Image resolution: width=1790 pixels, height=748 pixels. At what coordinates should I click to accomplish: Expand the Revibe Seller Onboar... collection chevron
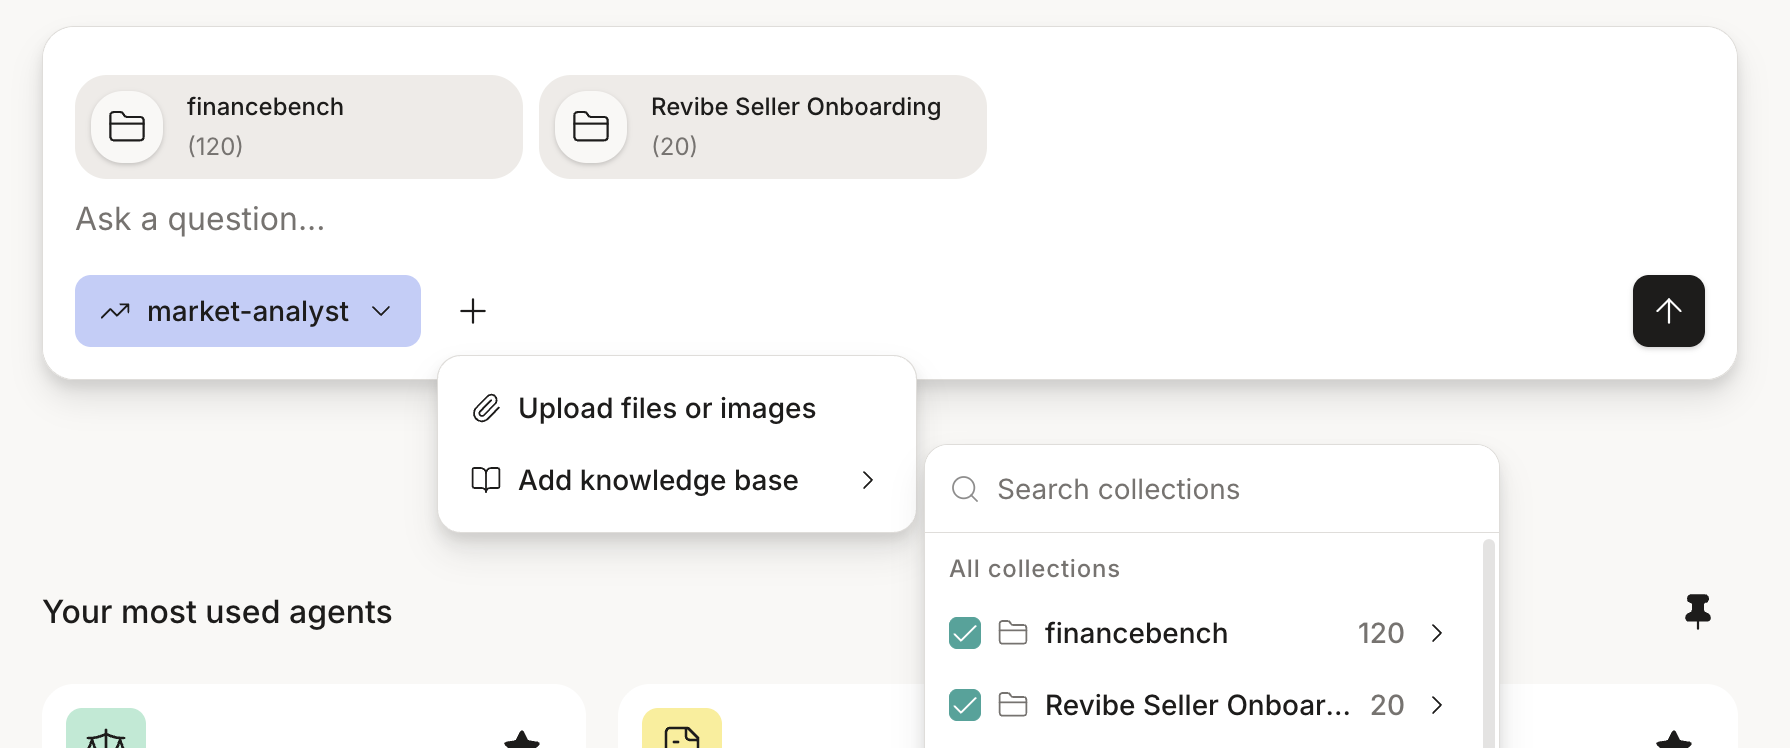[x=1437, y=705]
